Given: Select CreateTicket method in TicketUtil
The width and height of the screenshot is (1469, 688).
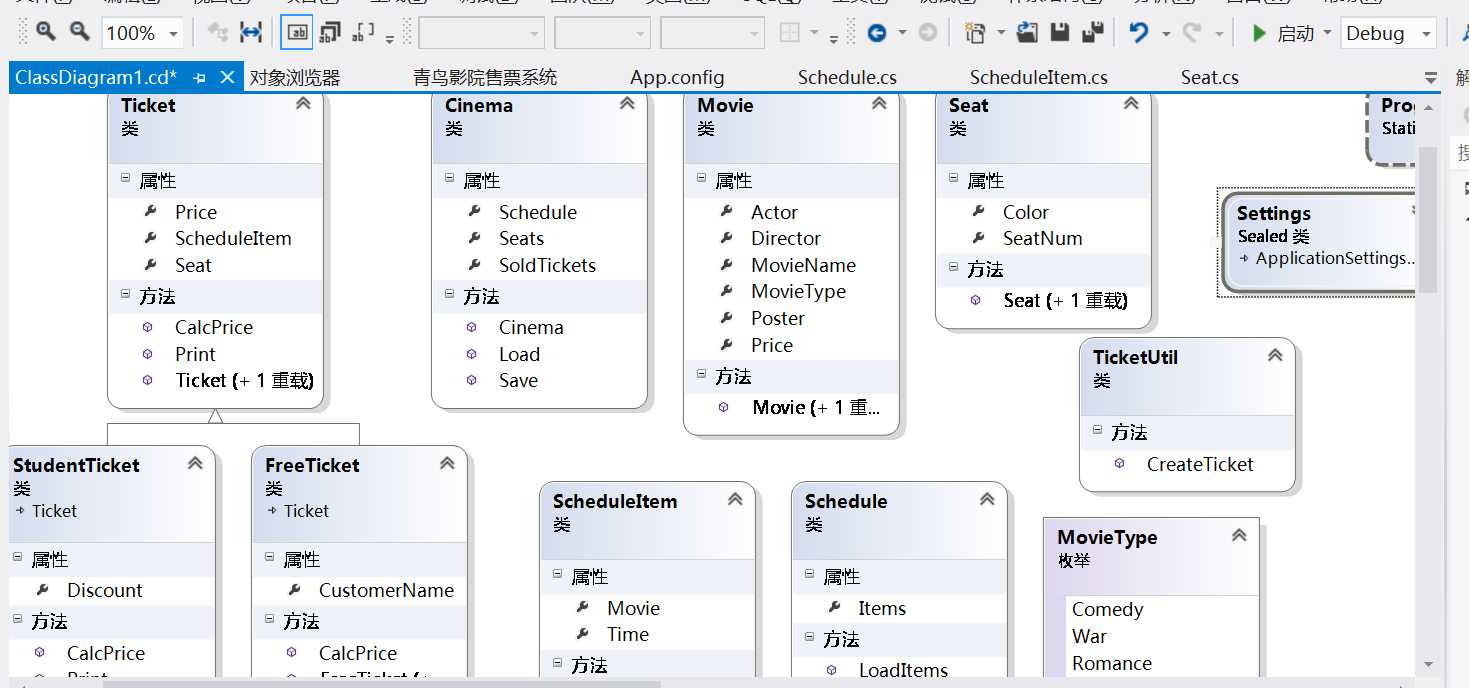Looking at the screenshot, I should pyautogui.click(x=1200, y=464).
